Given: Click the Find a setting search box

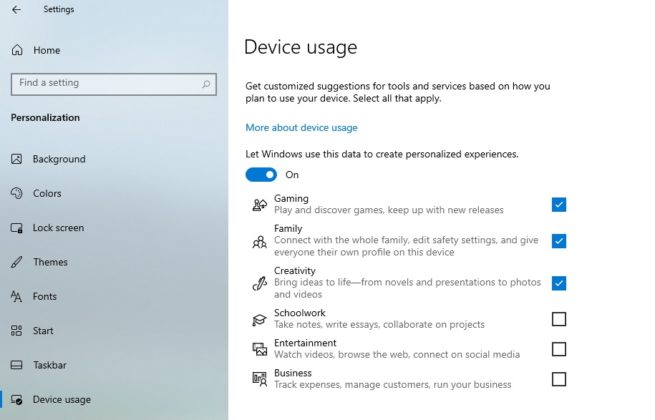Looking at the screenshot, I should point(114,84).
